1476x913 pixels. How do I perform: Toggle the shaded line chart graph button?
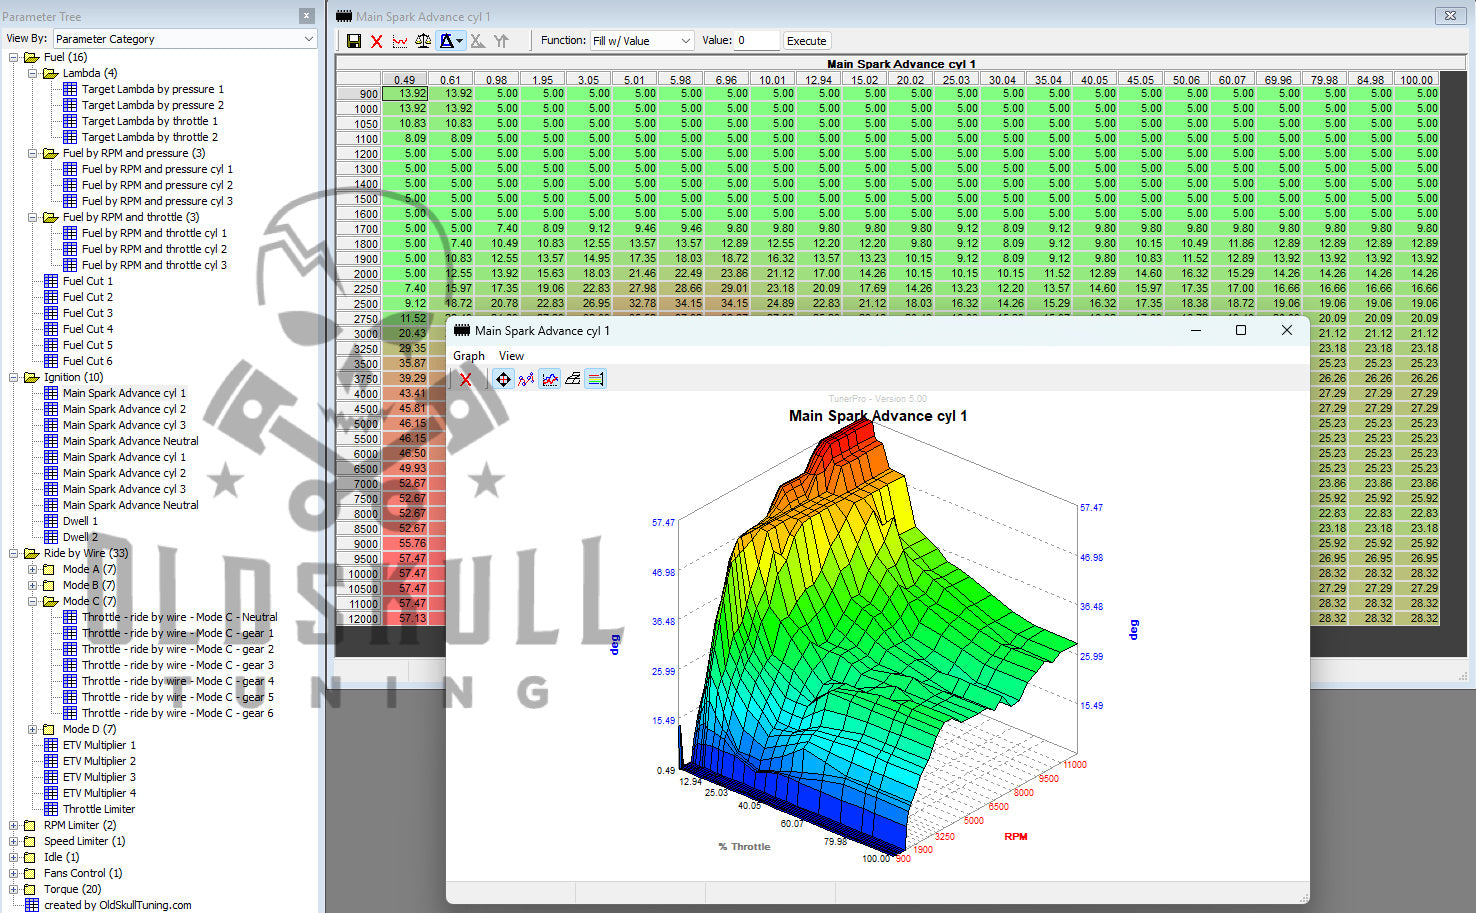(x=549, y=379)
